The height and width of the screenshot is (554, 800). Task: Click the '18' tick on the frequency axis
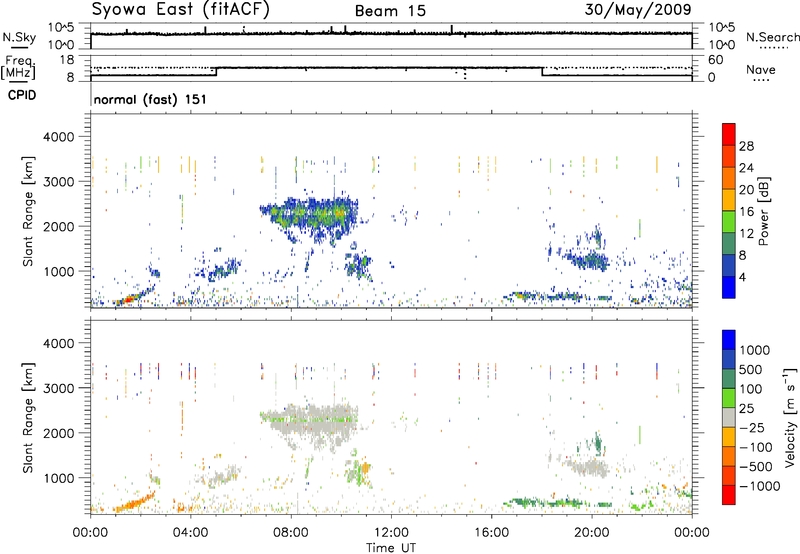67,60
